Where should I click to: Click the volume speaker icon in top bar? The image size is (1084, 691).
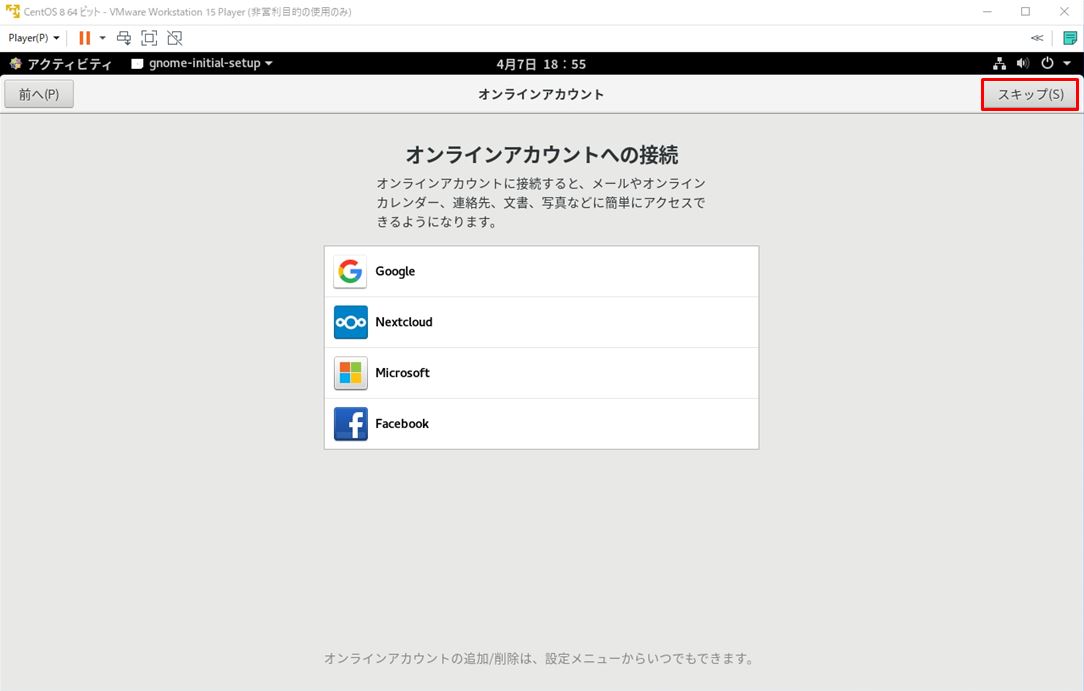[1023, 64]
